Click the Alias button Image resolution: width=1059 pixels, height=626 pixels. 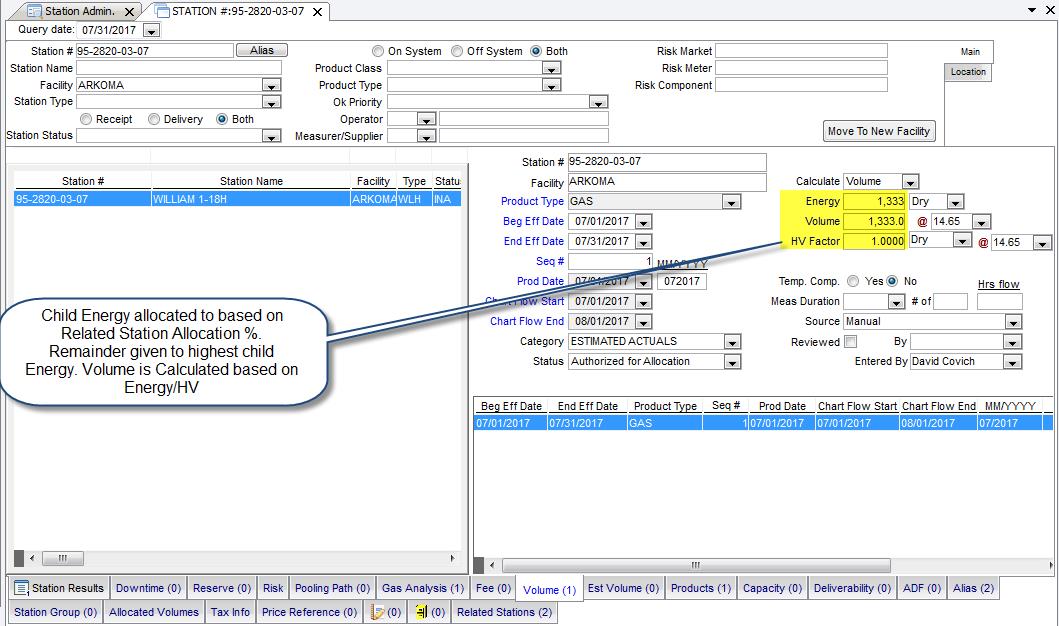261,50
